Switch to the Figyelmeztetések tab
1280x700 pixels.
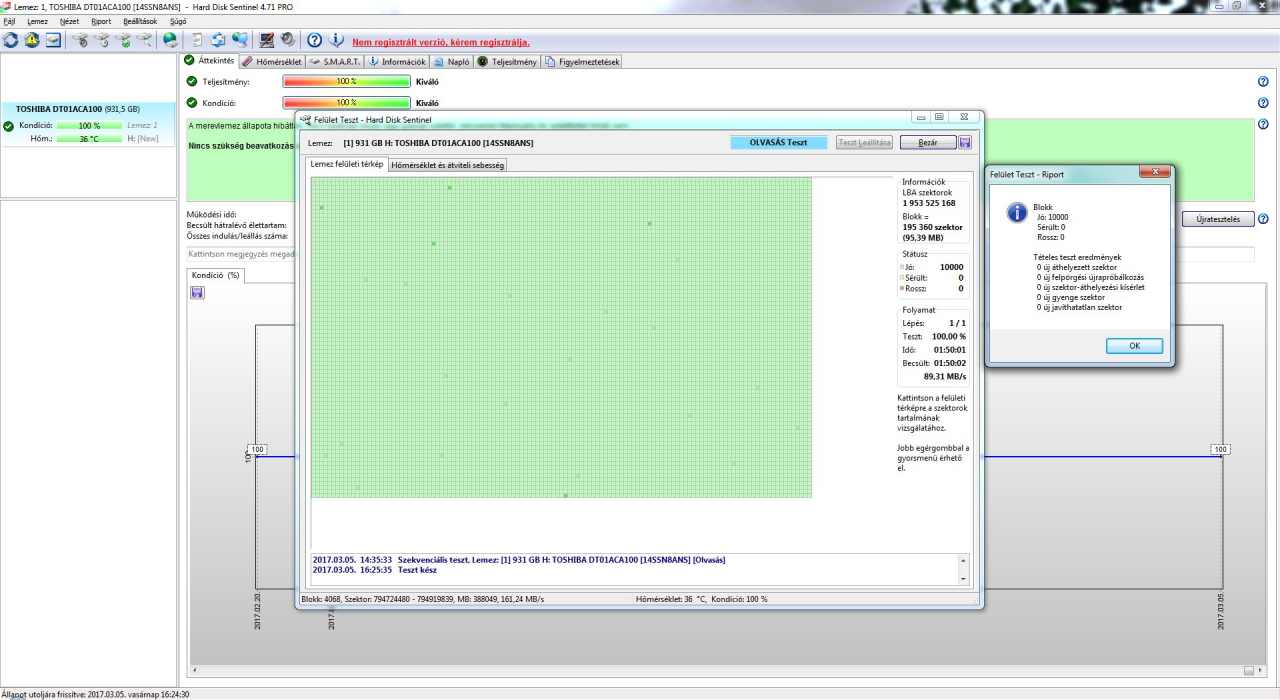click(582, 62)
